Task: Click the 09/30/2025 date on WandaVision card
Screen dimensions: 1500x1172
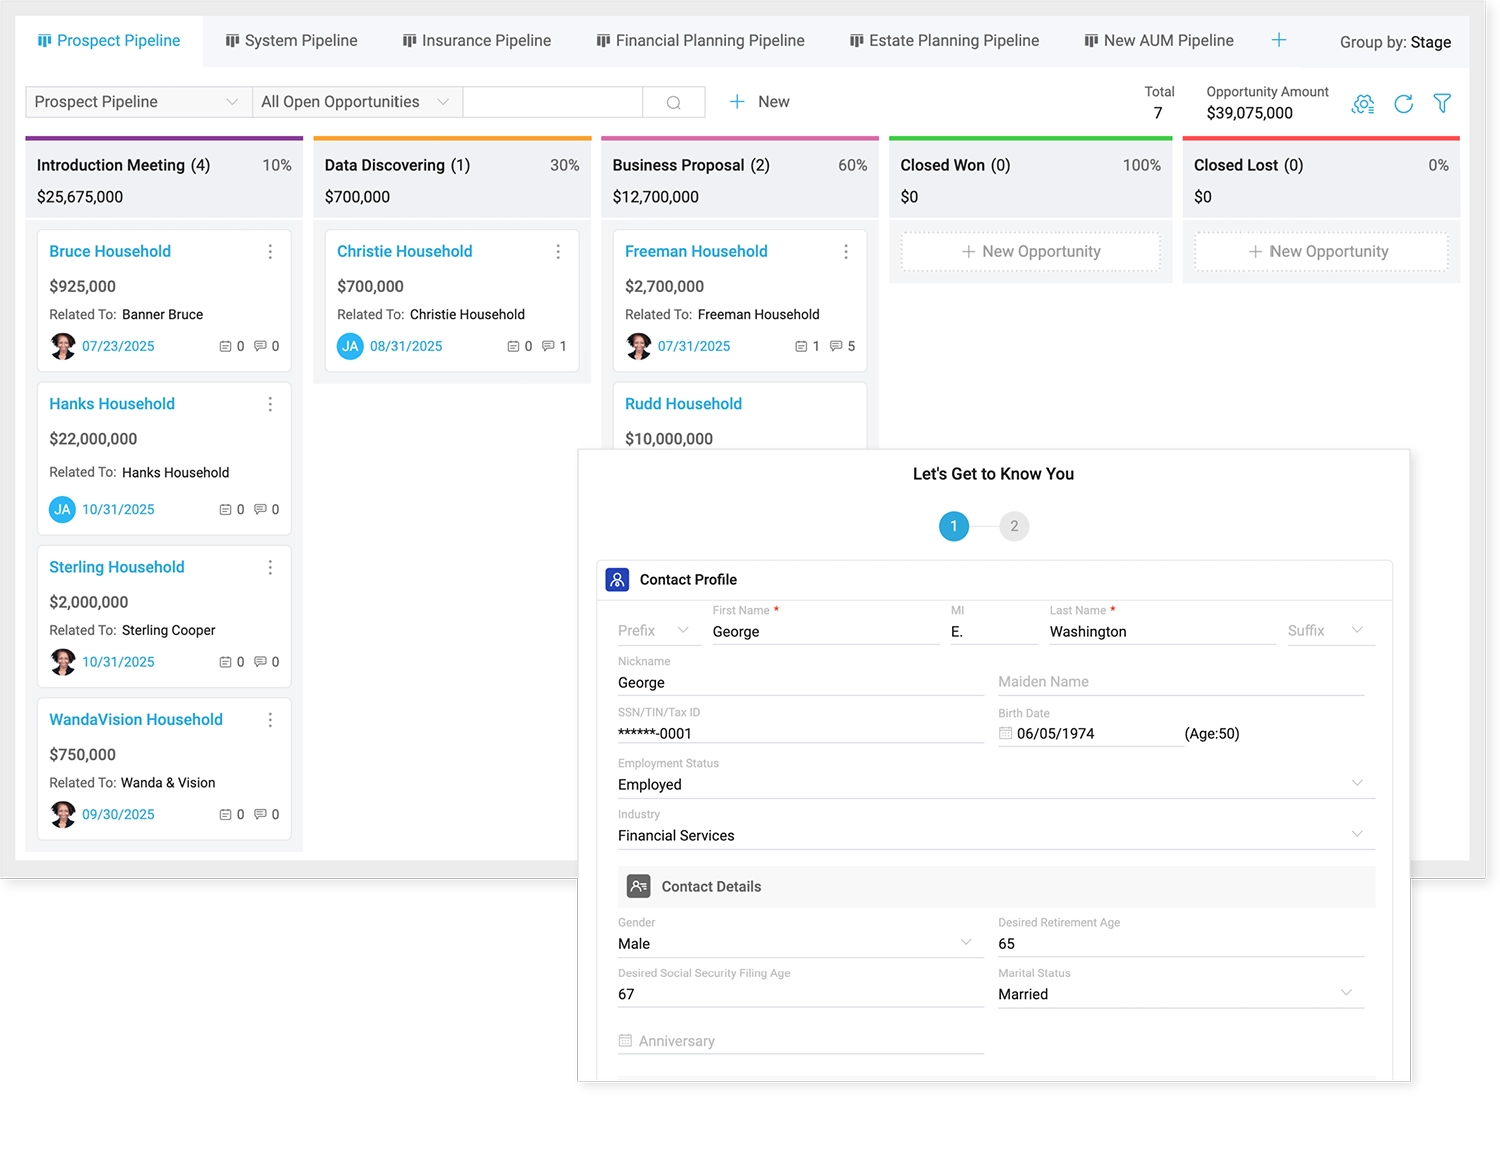Action: 118,814
